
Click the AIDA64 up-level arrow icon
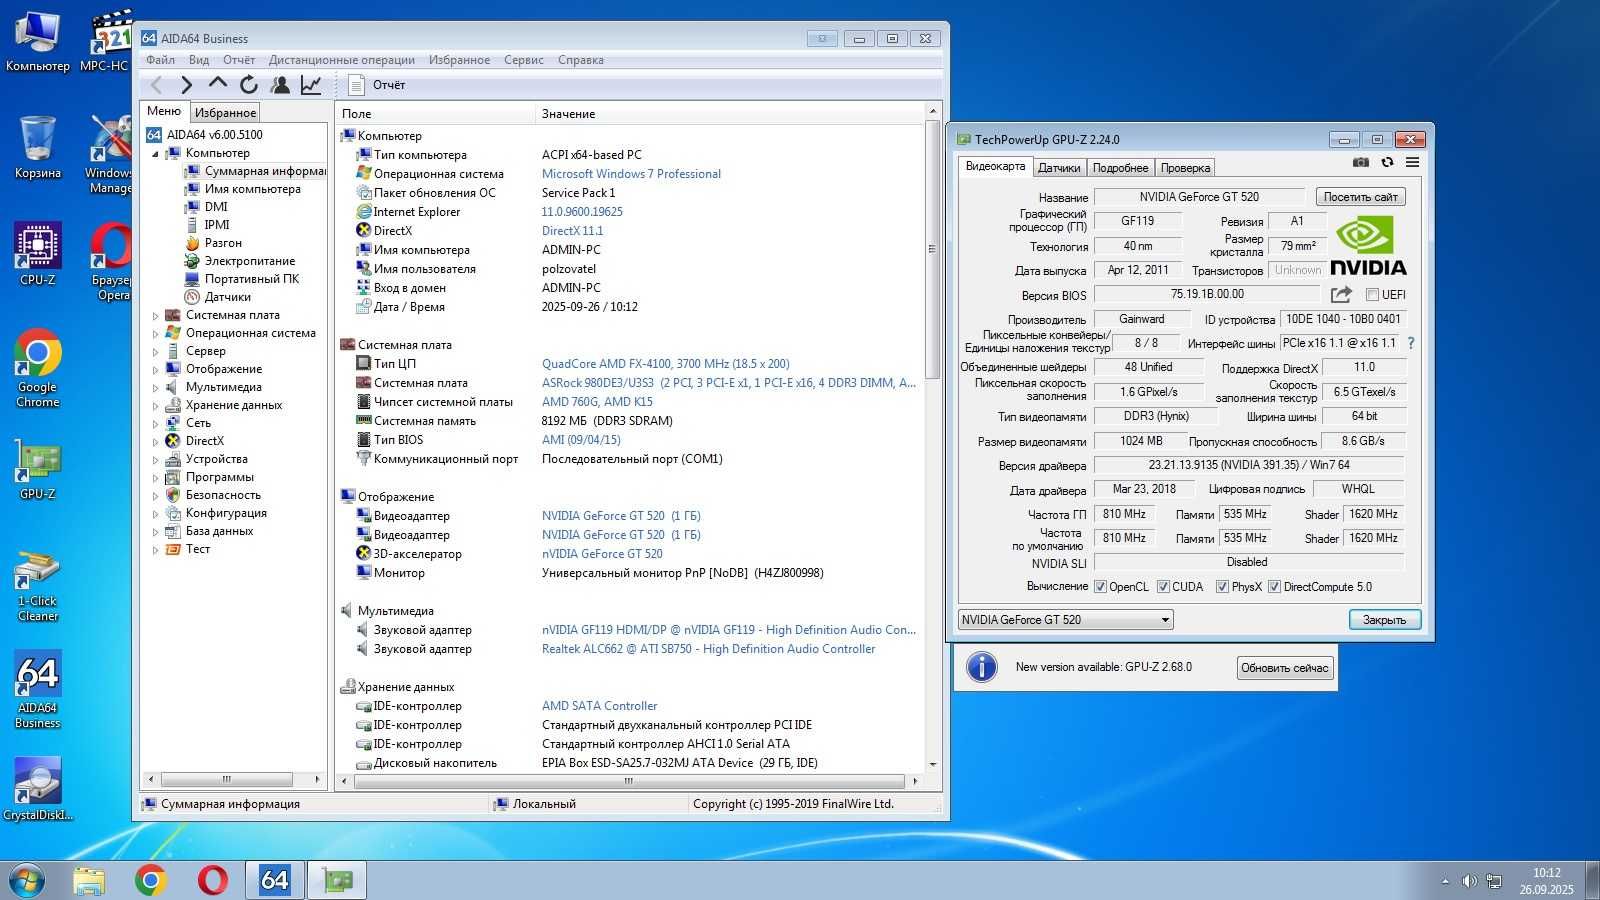[x=218, y=85]
